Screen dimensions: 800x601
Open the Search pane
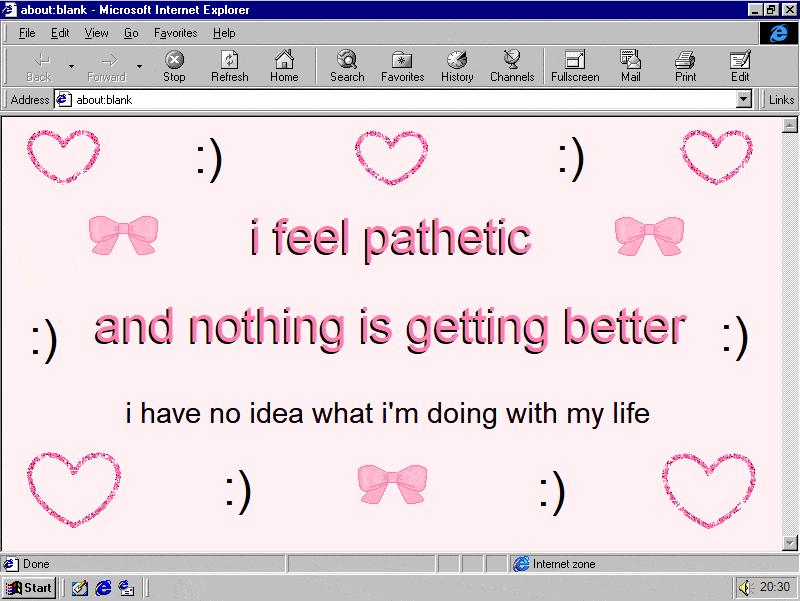click(x=347, y=66)
